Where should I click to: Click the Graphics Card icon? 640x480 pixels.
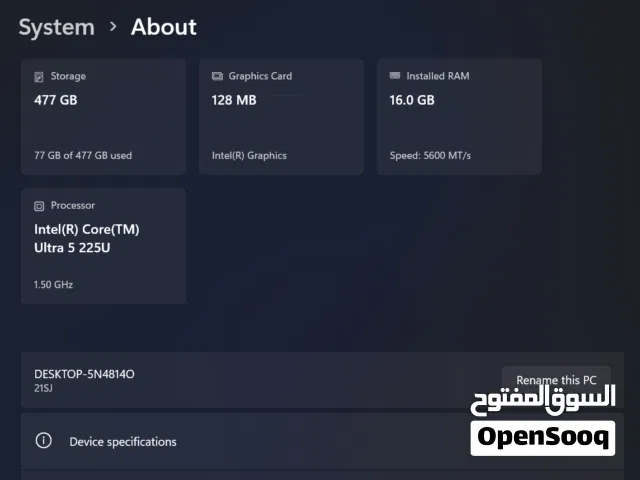(x=217, y=76)
